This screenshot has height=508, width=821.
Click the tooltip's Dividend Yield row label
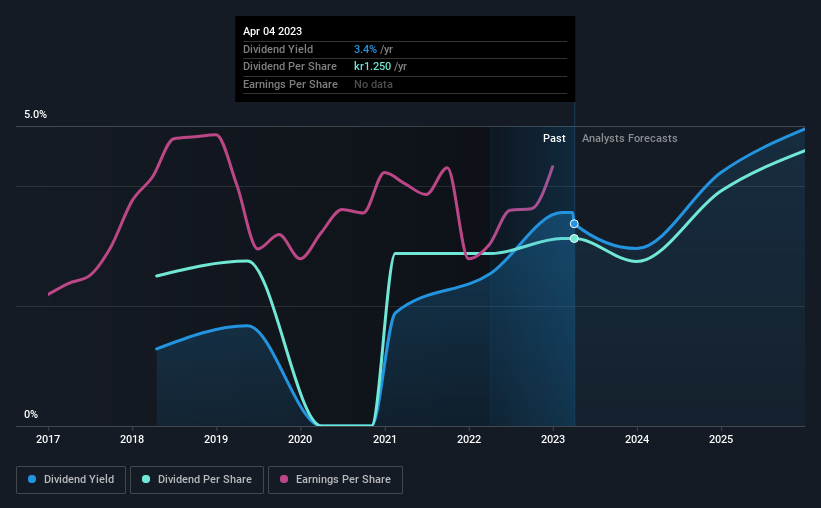278,49
